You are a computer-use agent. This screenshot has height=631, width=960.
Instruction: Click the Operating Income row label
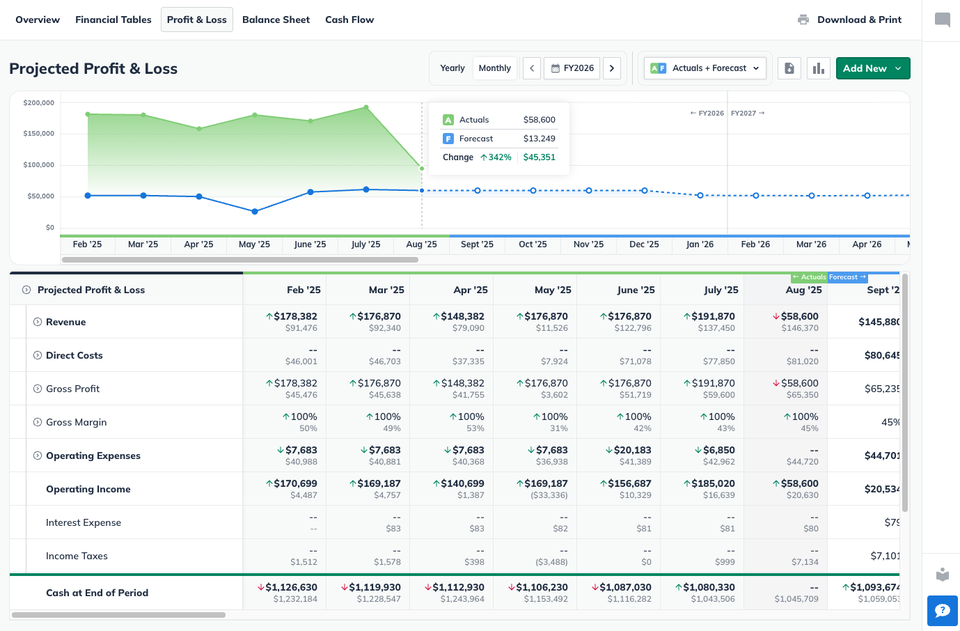click(88, 489)
